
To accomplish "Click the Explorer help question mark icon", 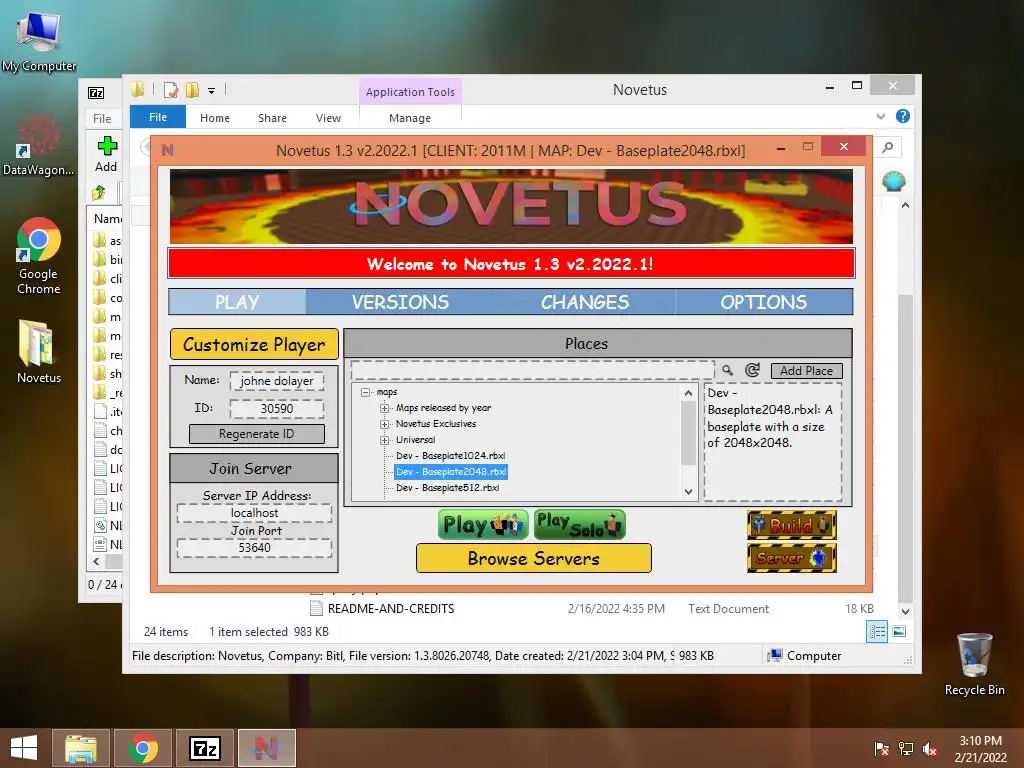I will tap(903, 116).
